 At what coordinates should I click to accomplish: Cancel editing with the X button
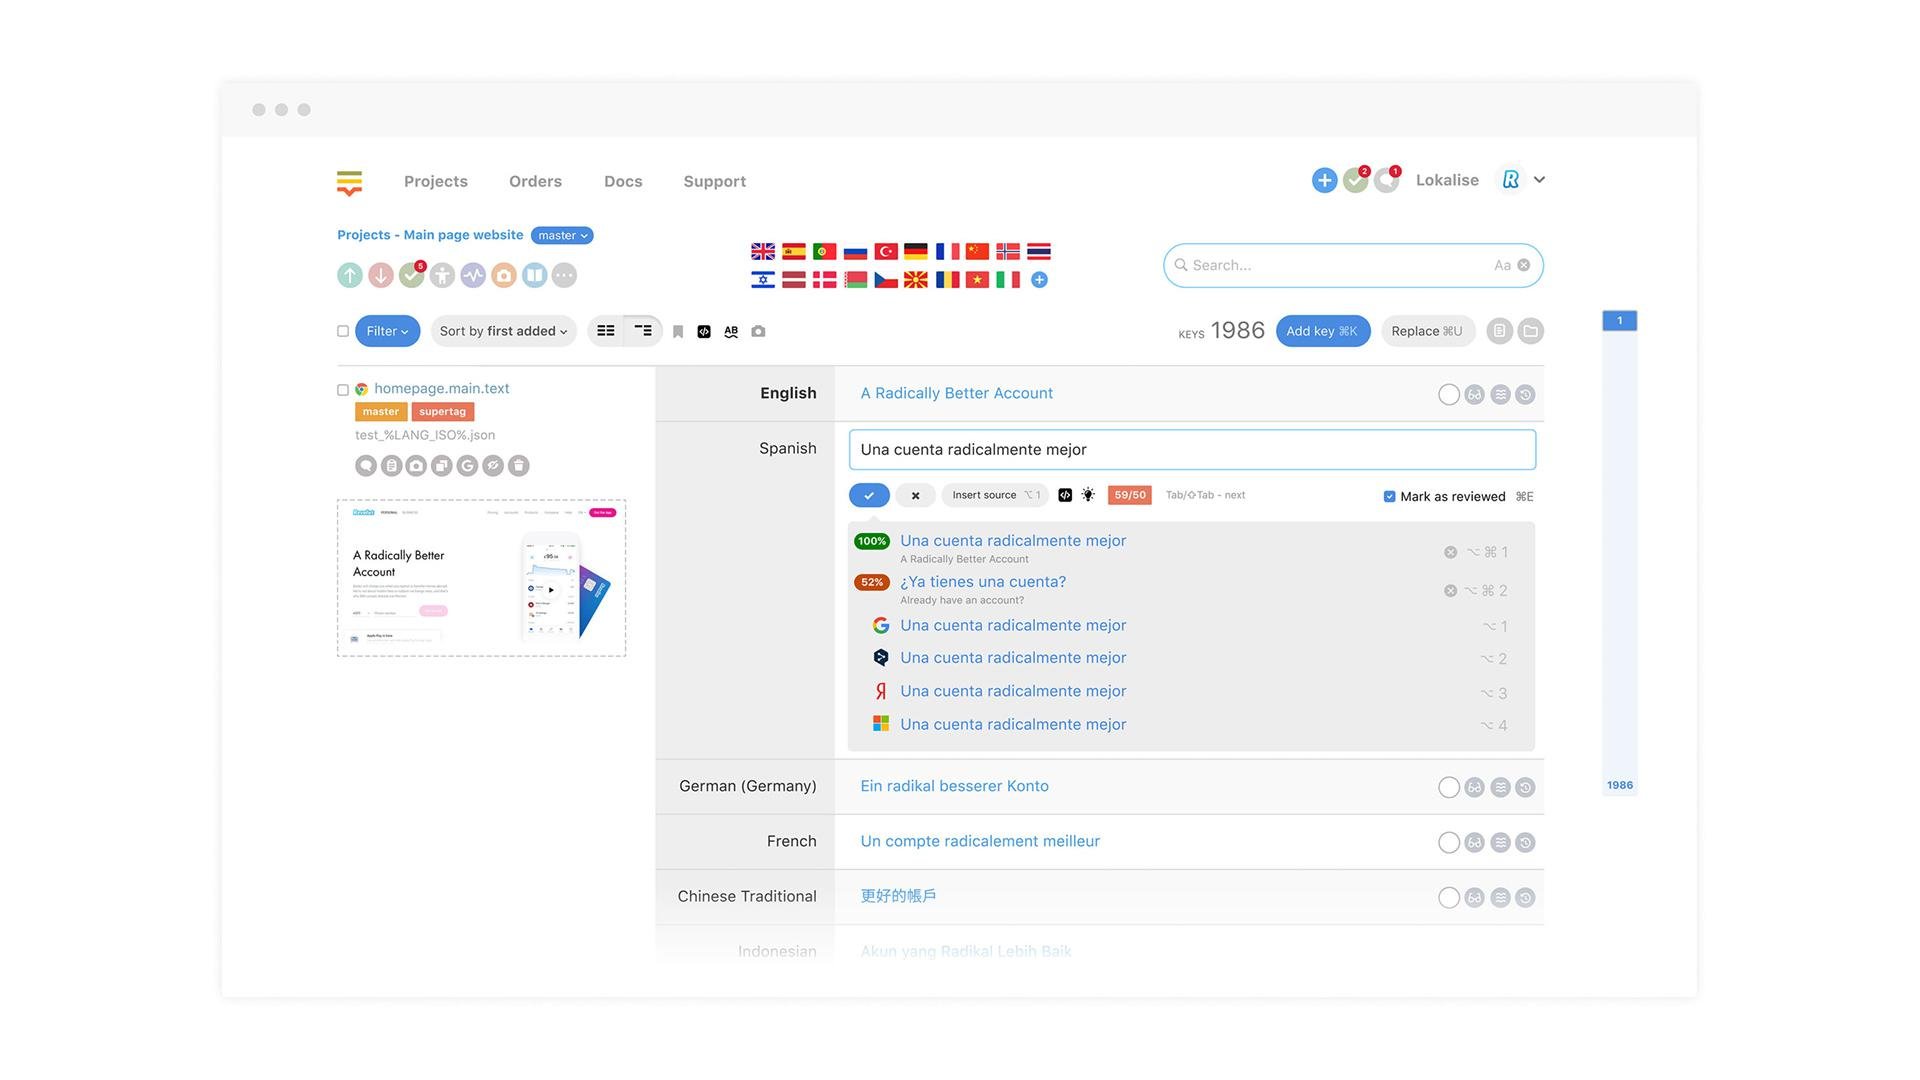(x=915, y=495)
